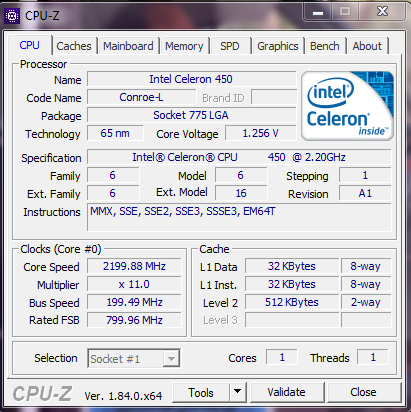This screenshot has width=411, height=412.
Task: Click the Multiplier value 'x 11.0'
Action: 134,284
